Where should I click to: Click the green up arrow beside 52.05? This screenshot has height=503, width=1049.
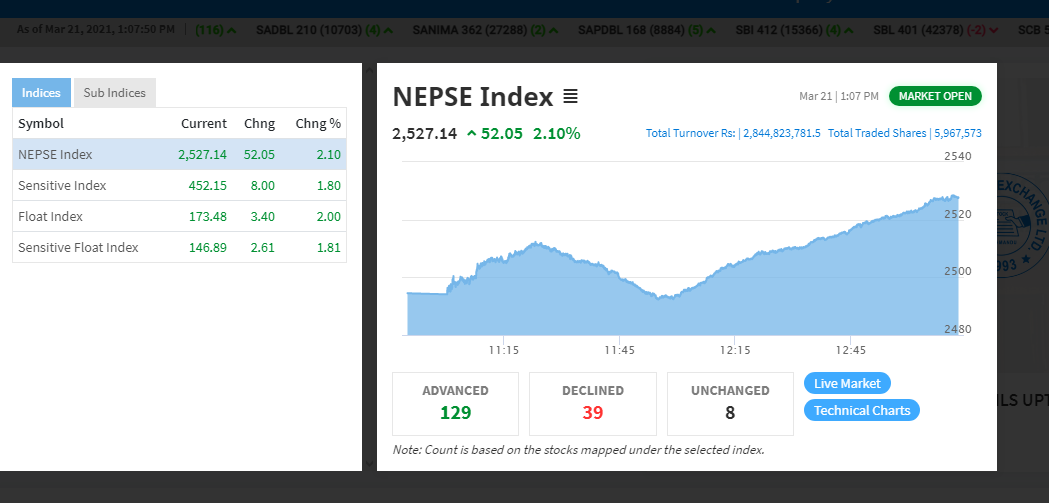[x=472, y=134]
